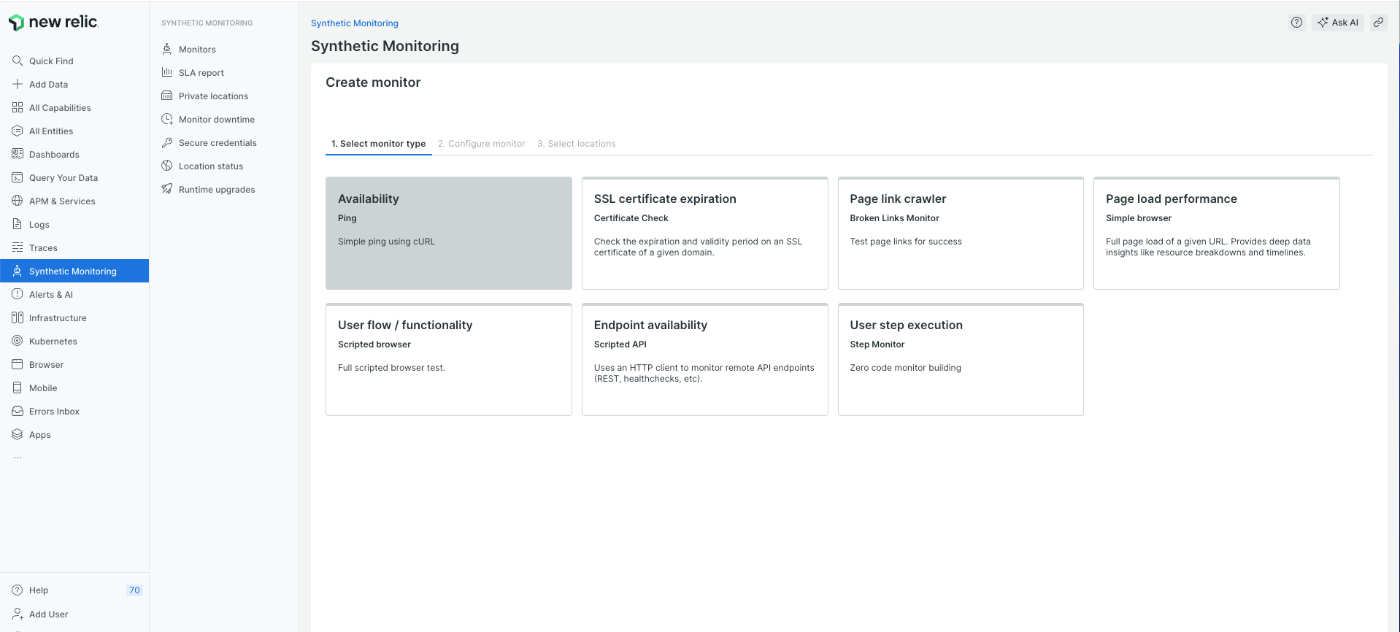Click the Monitor downtime clock icon
1400x632 pixels.
tap(168, 119)
